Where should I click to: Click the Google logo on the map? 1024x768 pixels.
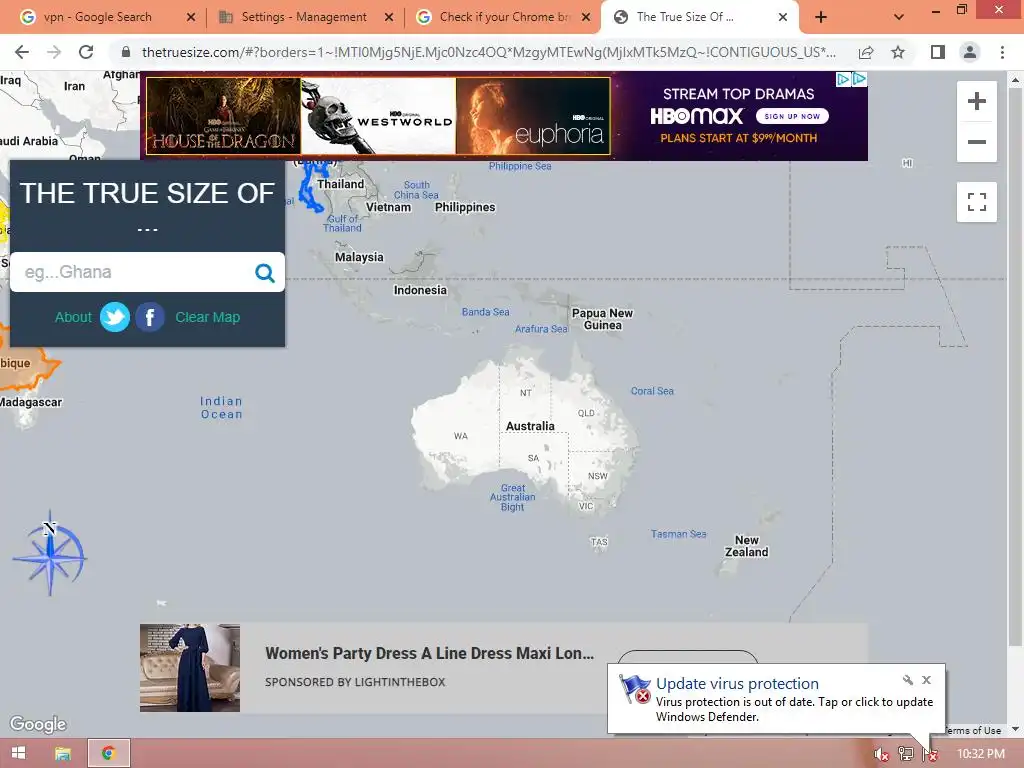point(38,724)
